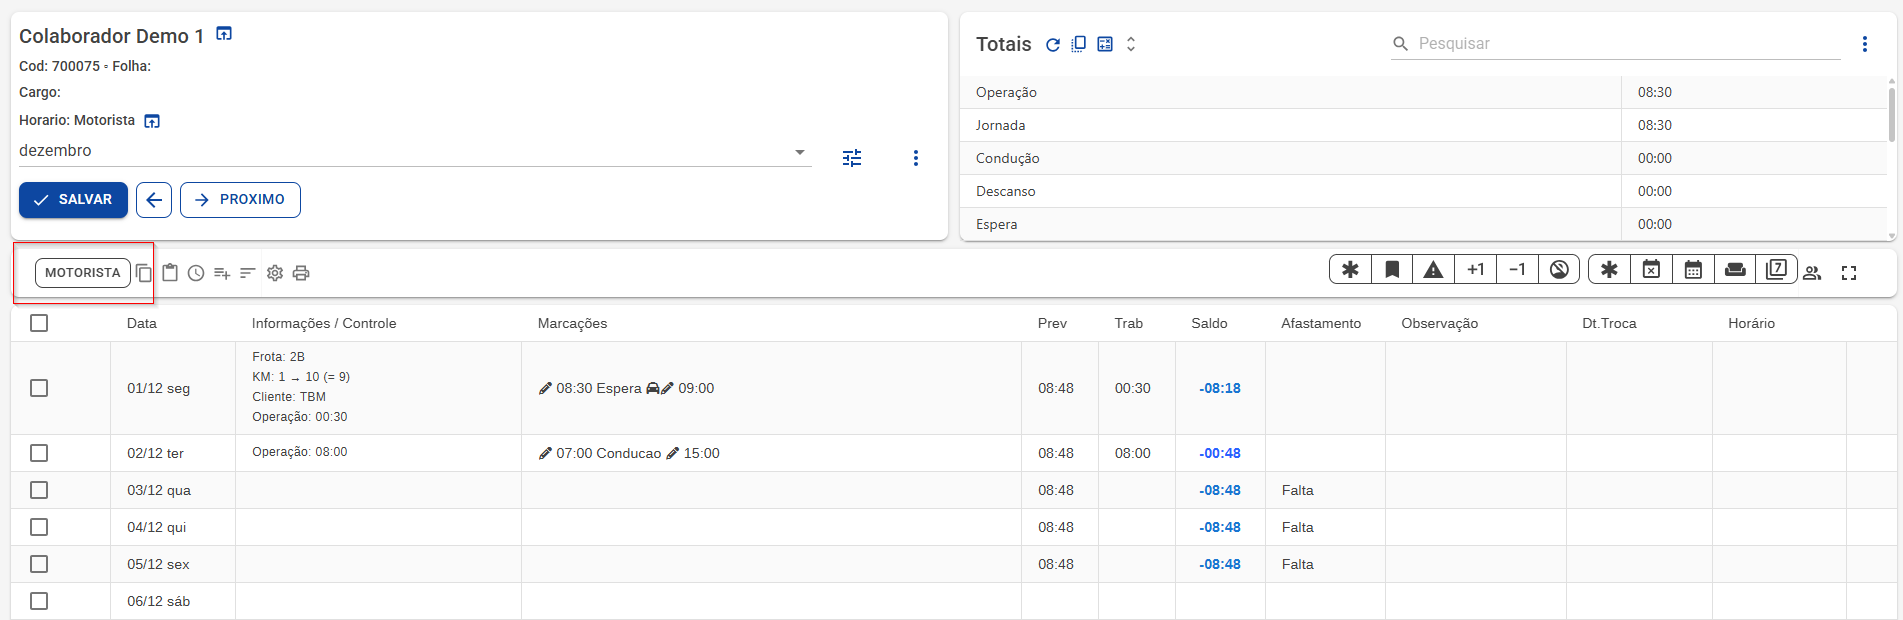Check the 04/12 qui row
Screen dimensions: 1903x620
[39, 527]
